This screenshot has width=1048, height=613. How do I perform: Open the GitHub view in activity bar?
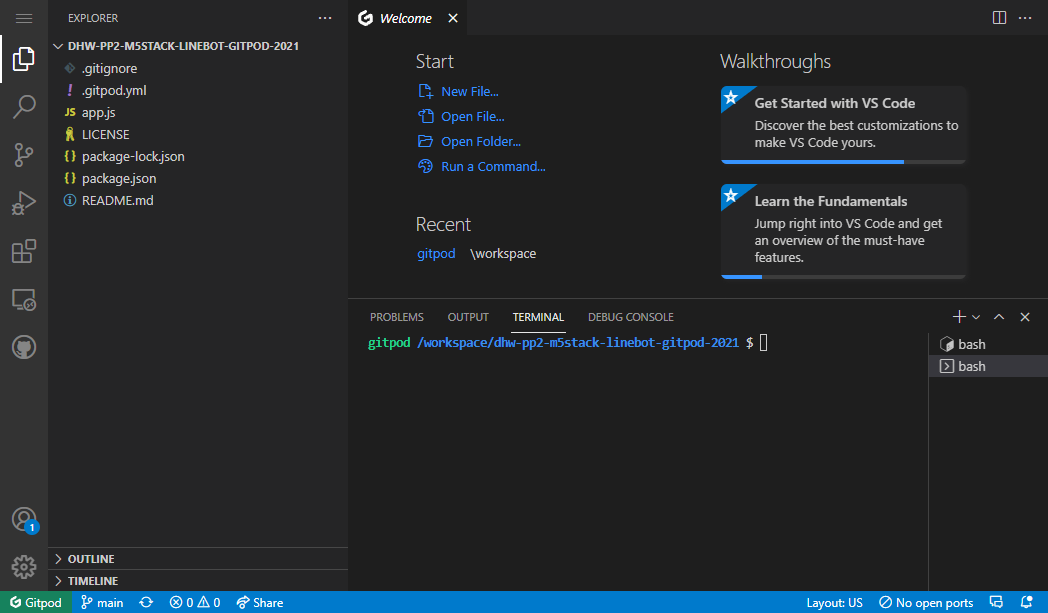tap(23, 348)
